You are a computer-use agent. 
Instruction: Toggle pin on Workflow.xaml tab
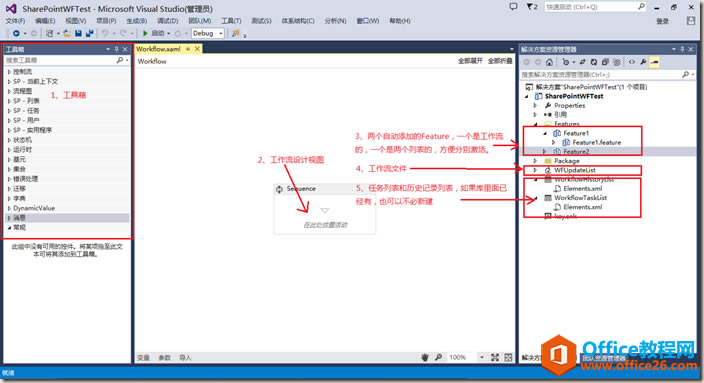tap(188, 48)
